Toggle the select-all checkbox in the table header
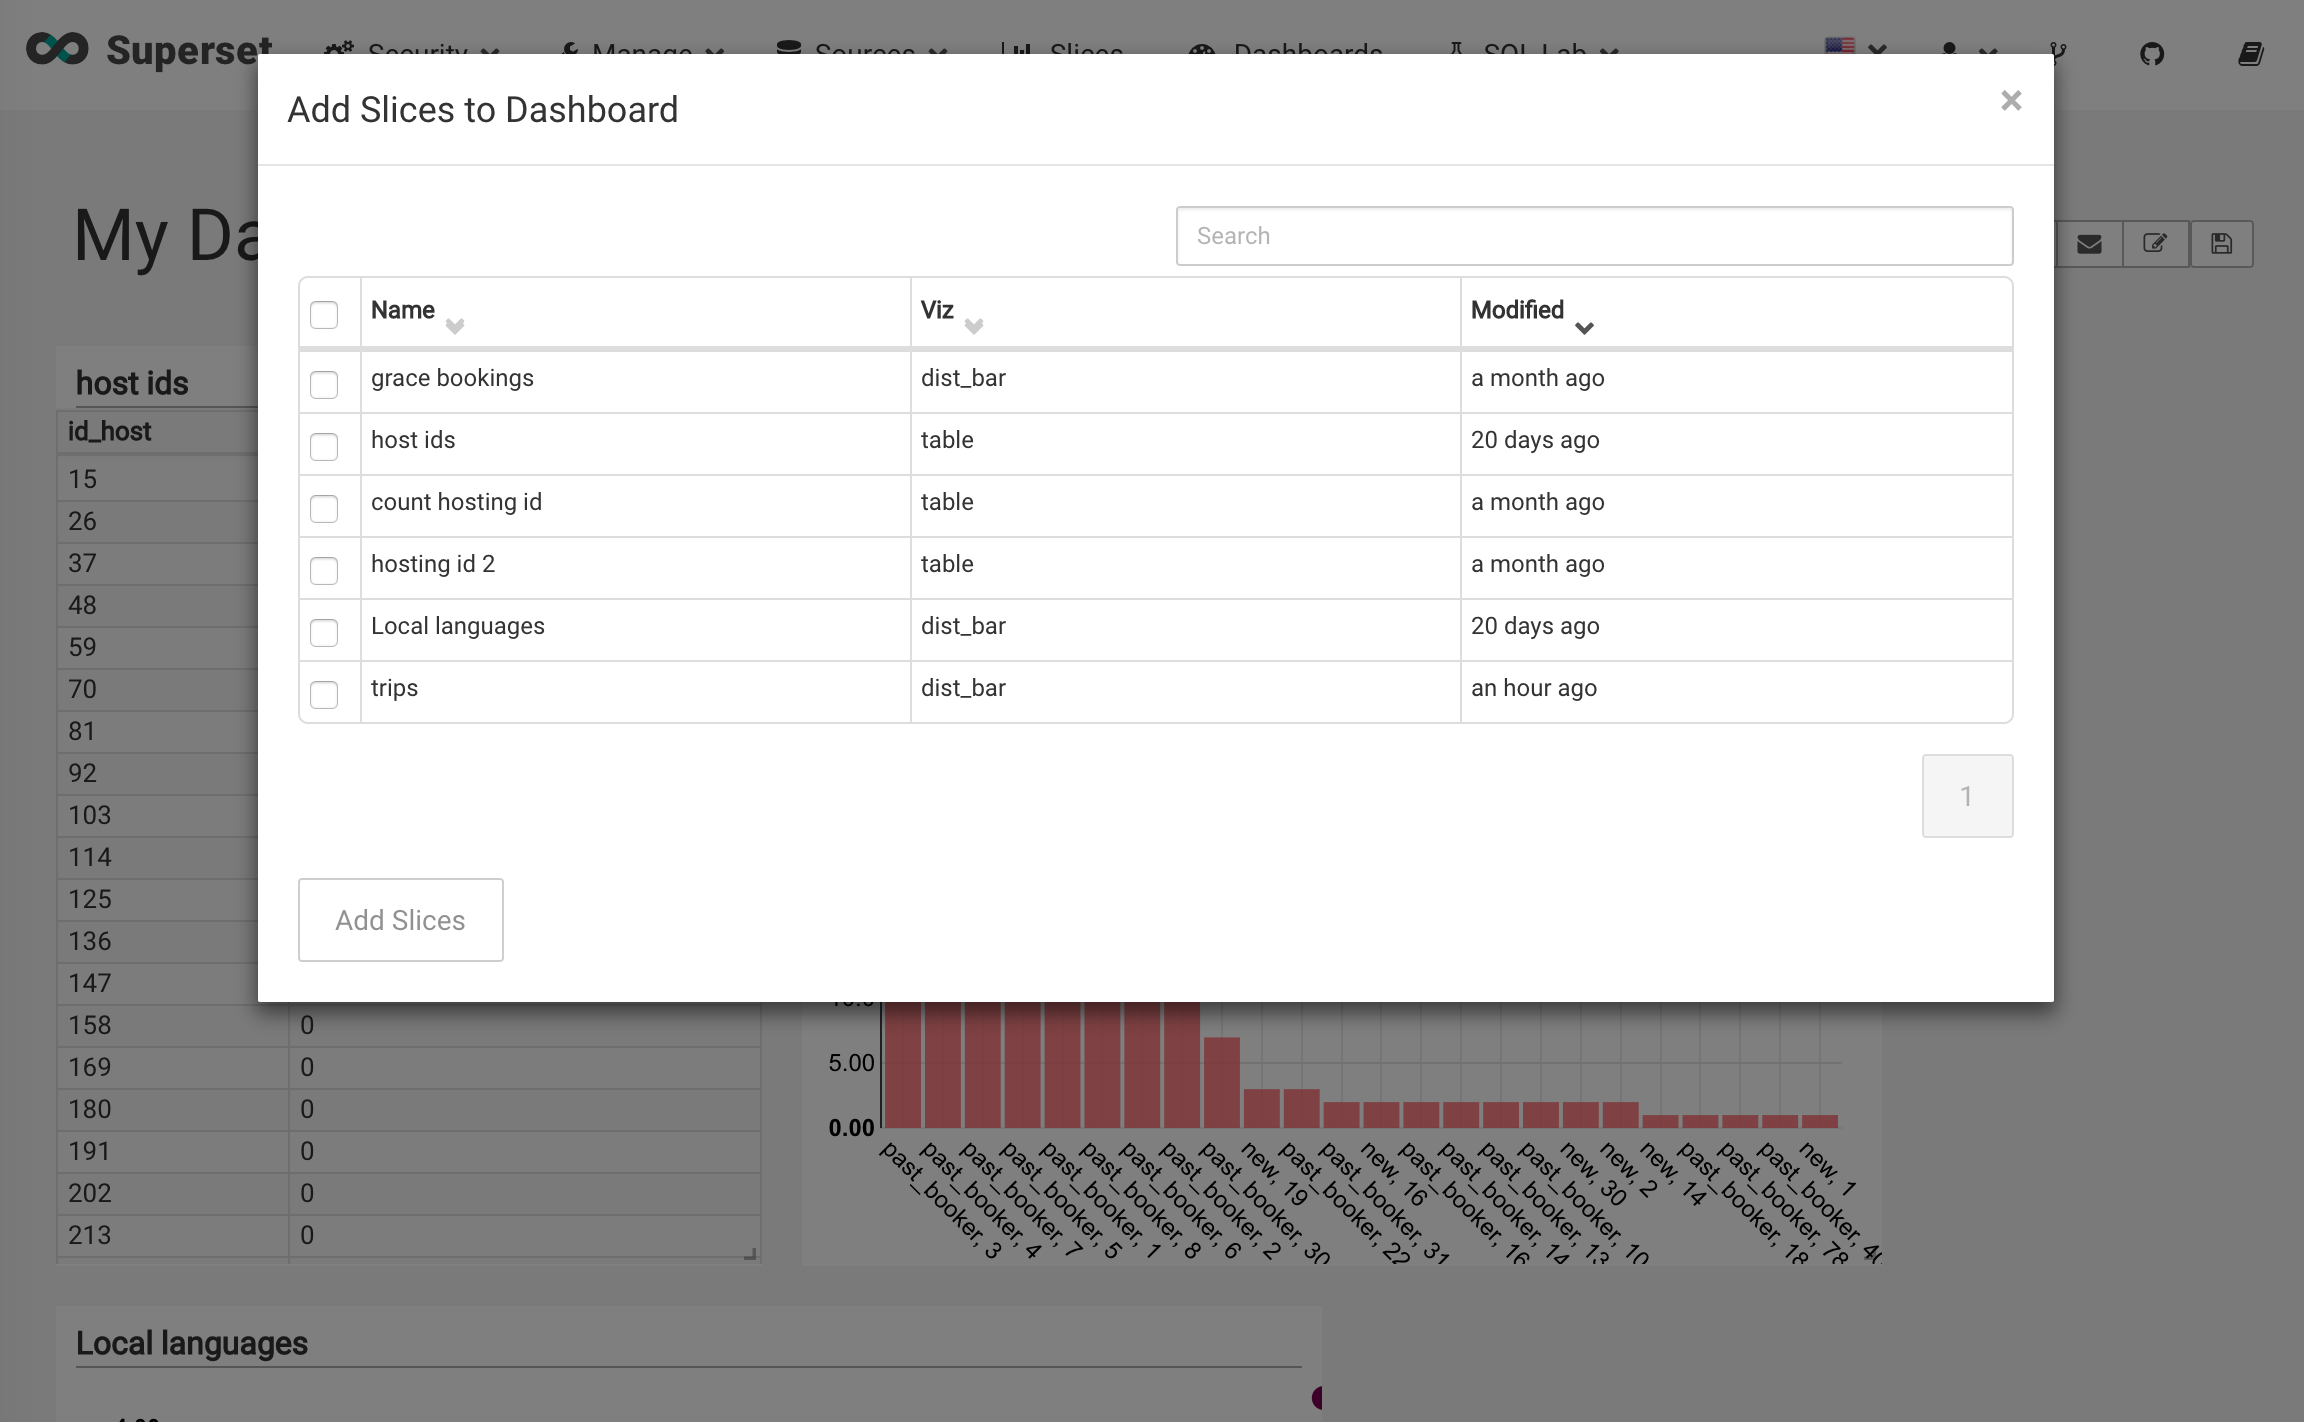The image size is (2304, 1422). tap(324, 314)
